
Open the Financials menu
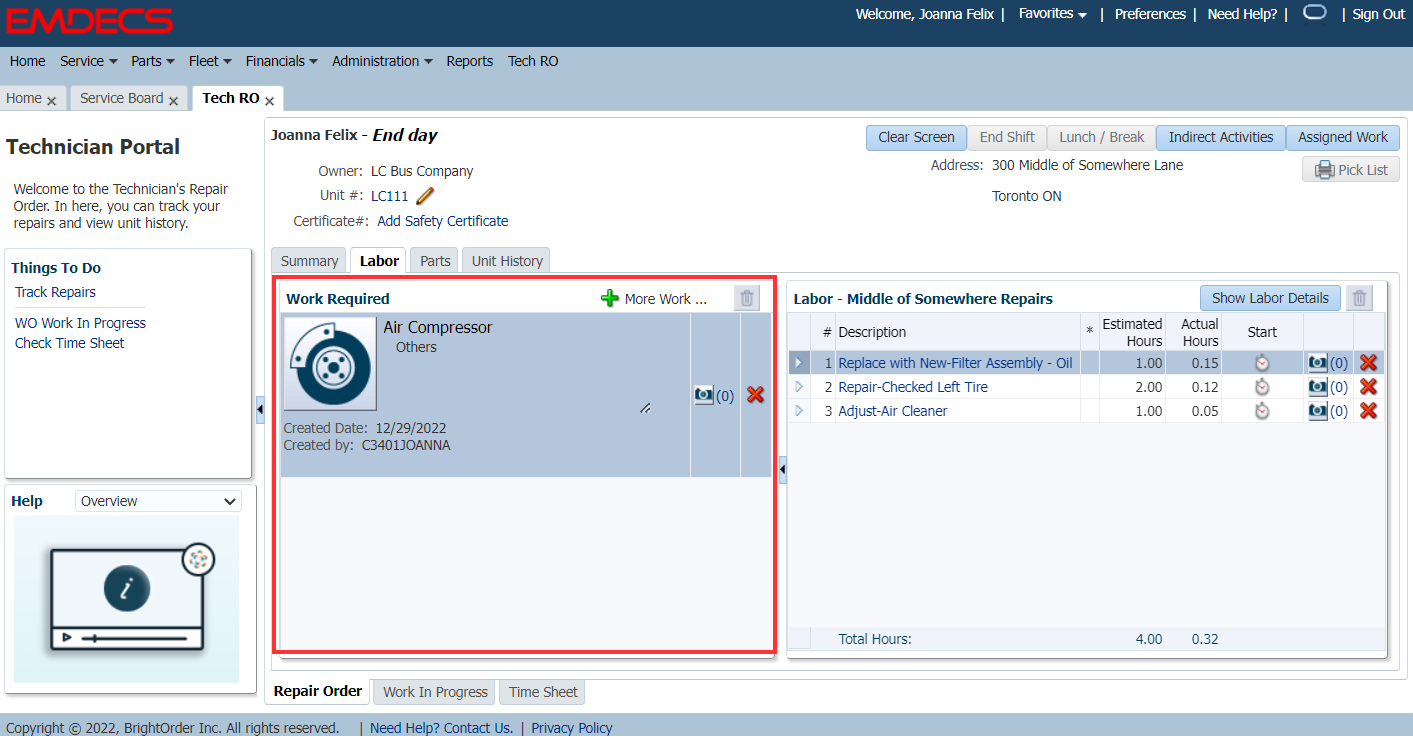pyautogui.click(x=281, y=61)
